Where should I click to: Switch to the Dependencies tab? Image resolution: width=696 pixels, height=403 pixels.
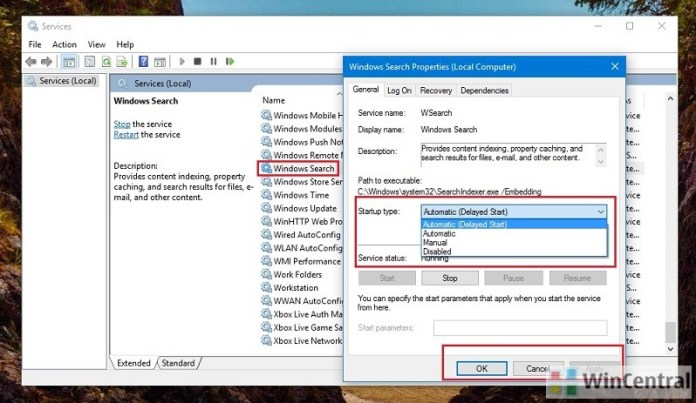coord(484,91)
